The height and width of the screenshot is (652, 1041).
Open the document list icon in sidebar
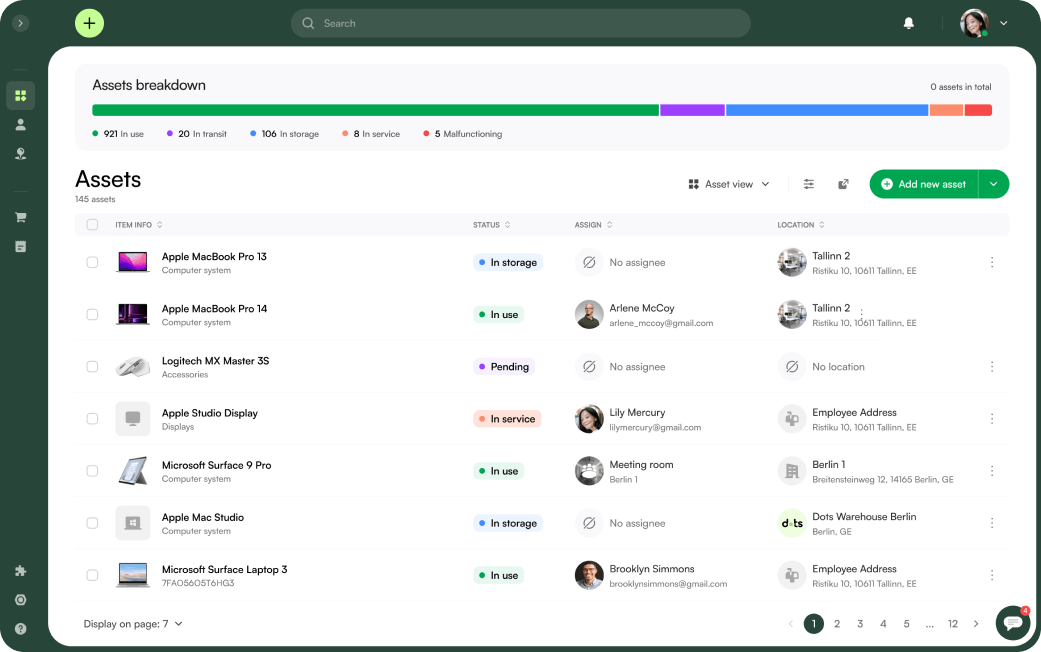click(21, 246)
